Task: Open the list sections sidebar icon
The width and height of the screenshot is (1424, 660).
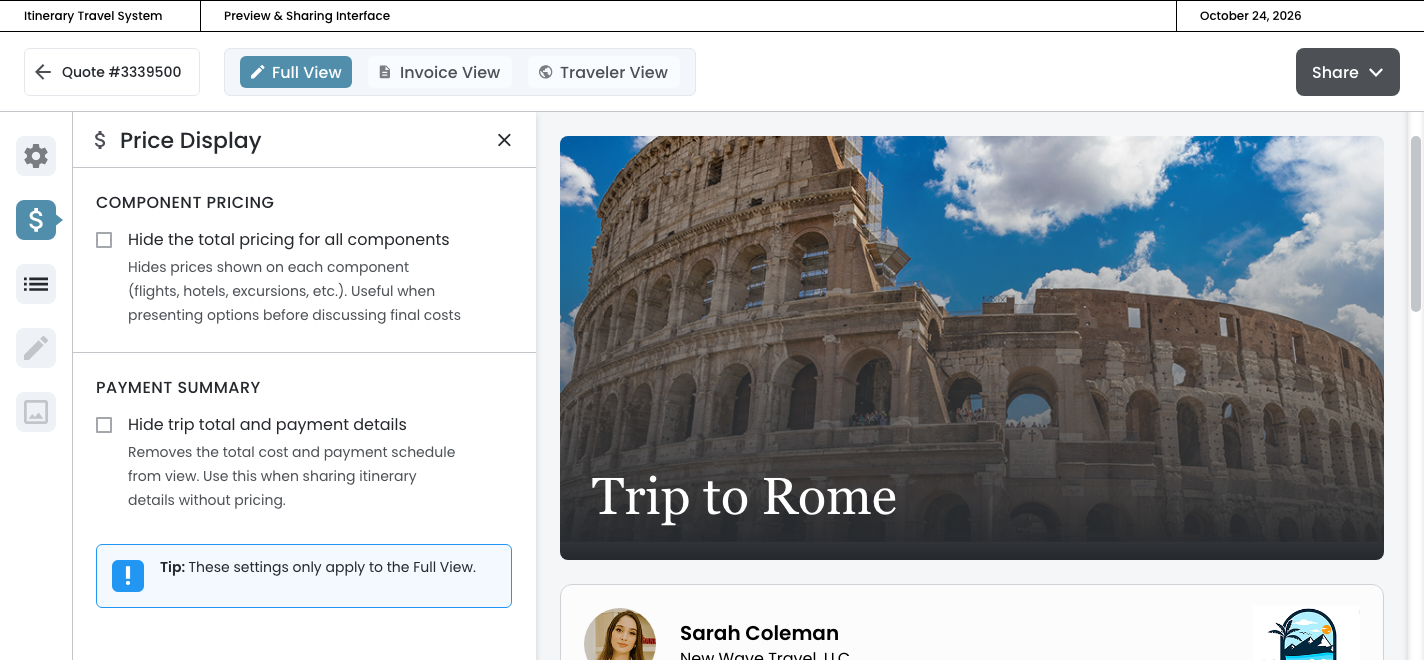Action: point(36,284)
